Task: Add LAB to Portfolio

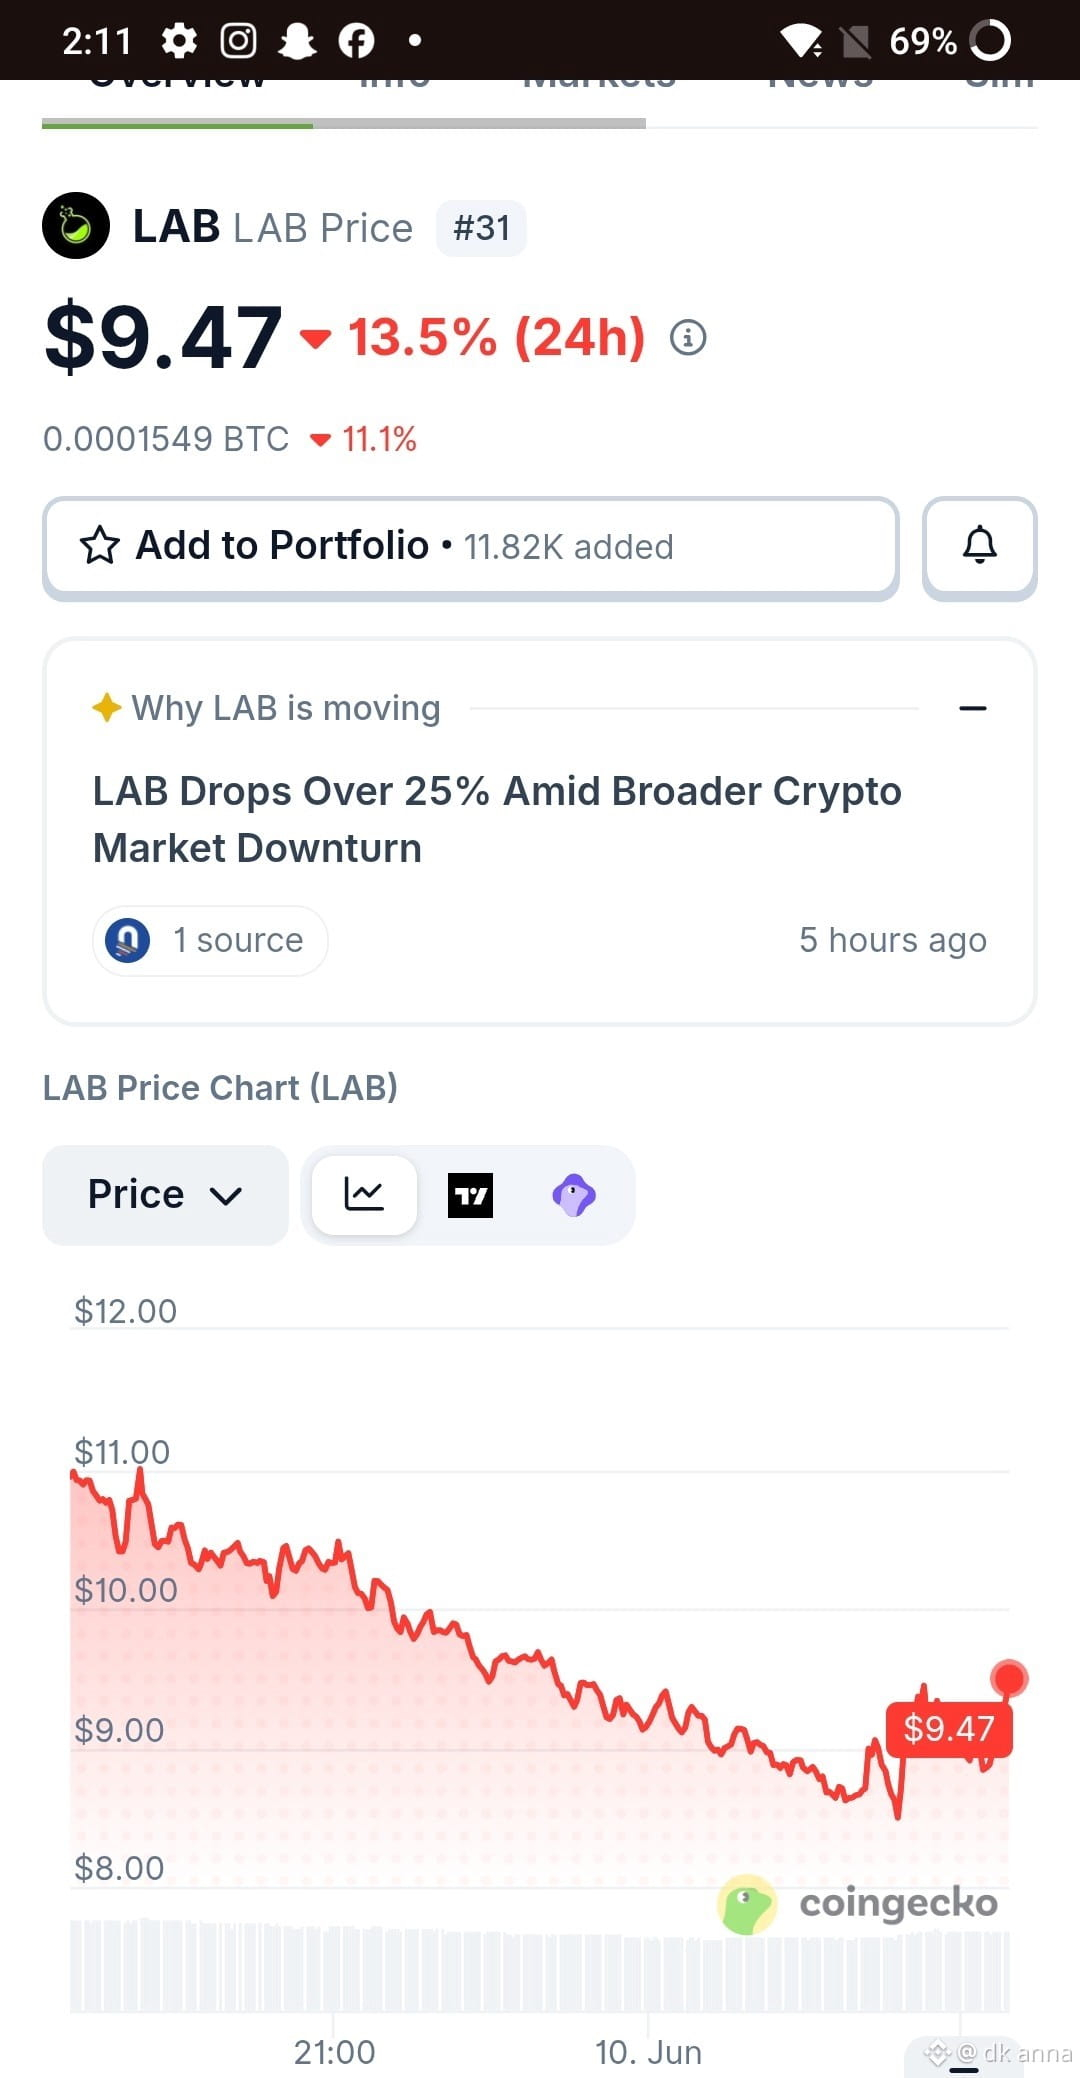Action: (x=471, y=548)
